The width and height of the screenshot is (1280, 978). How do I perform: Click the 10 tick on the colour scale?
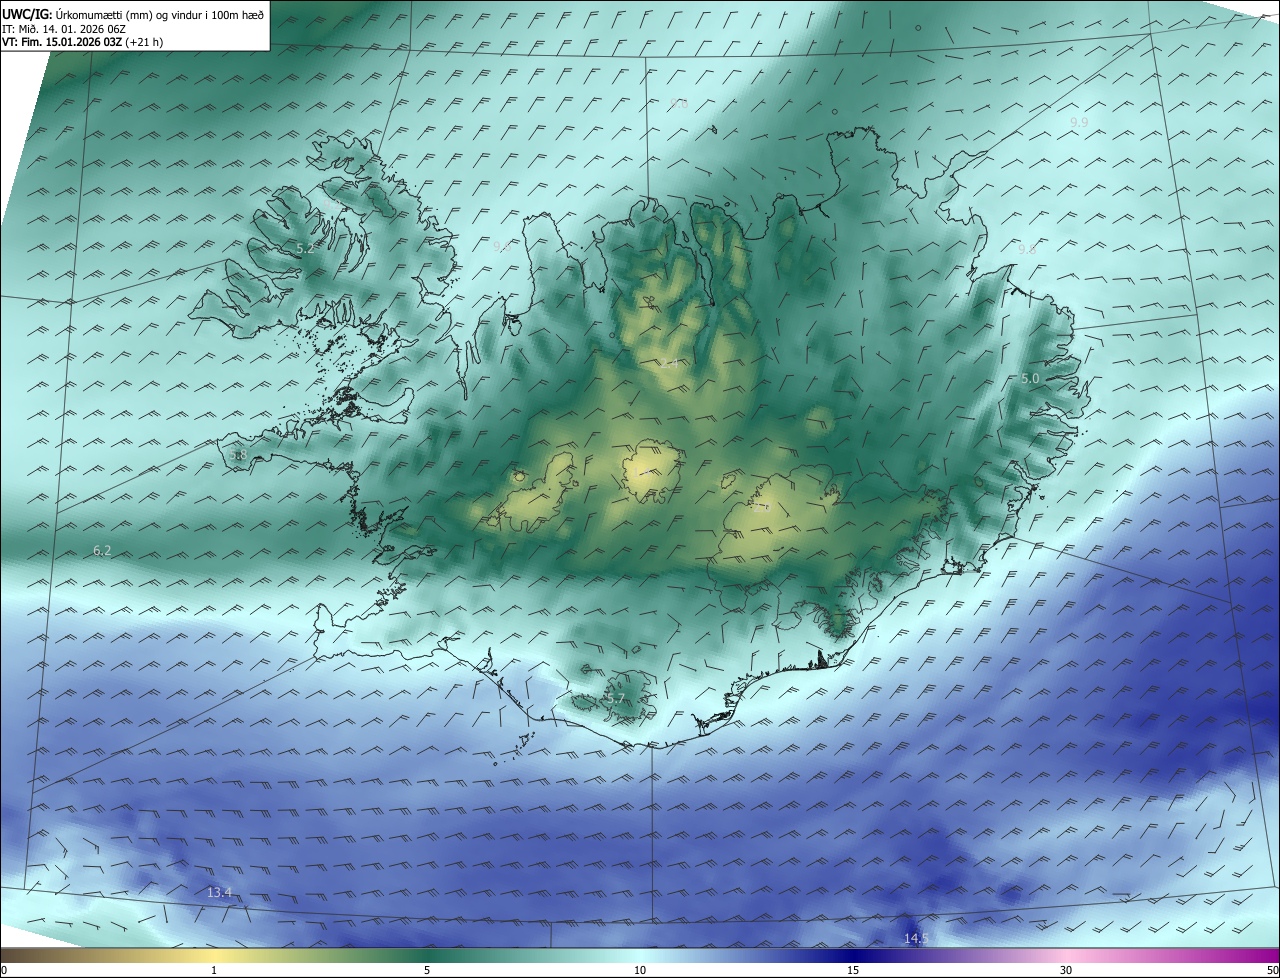(640, 970)
